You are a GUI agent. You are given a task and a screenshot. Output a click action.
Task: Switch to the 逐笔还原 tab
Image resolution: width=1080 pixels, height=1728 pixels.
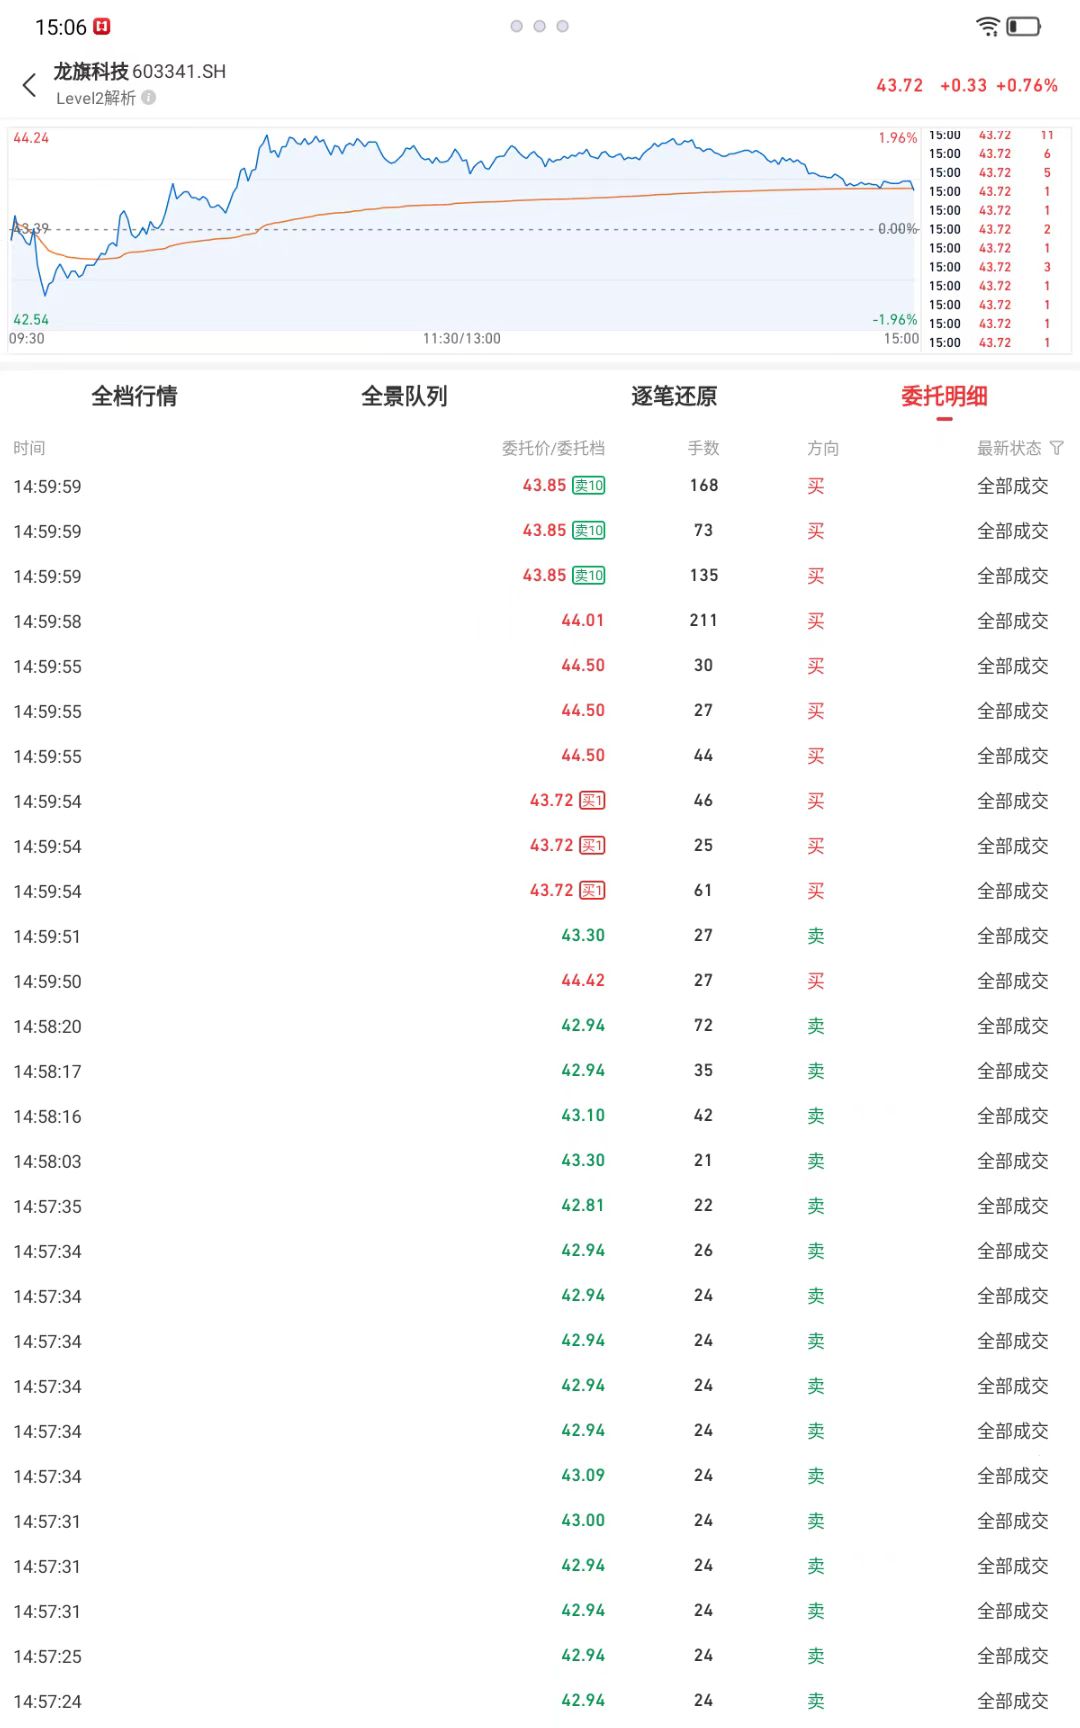674,396
